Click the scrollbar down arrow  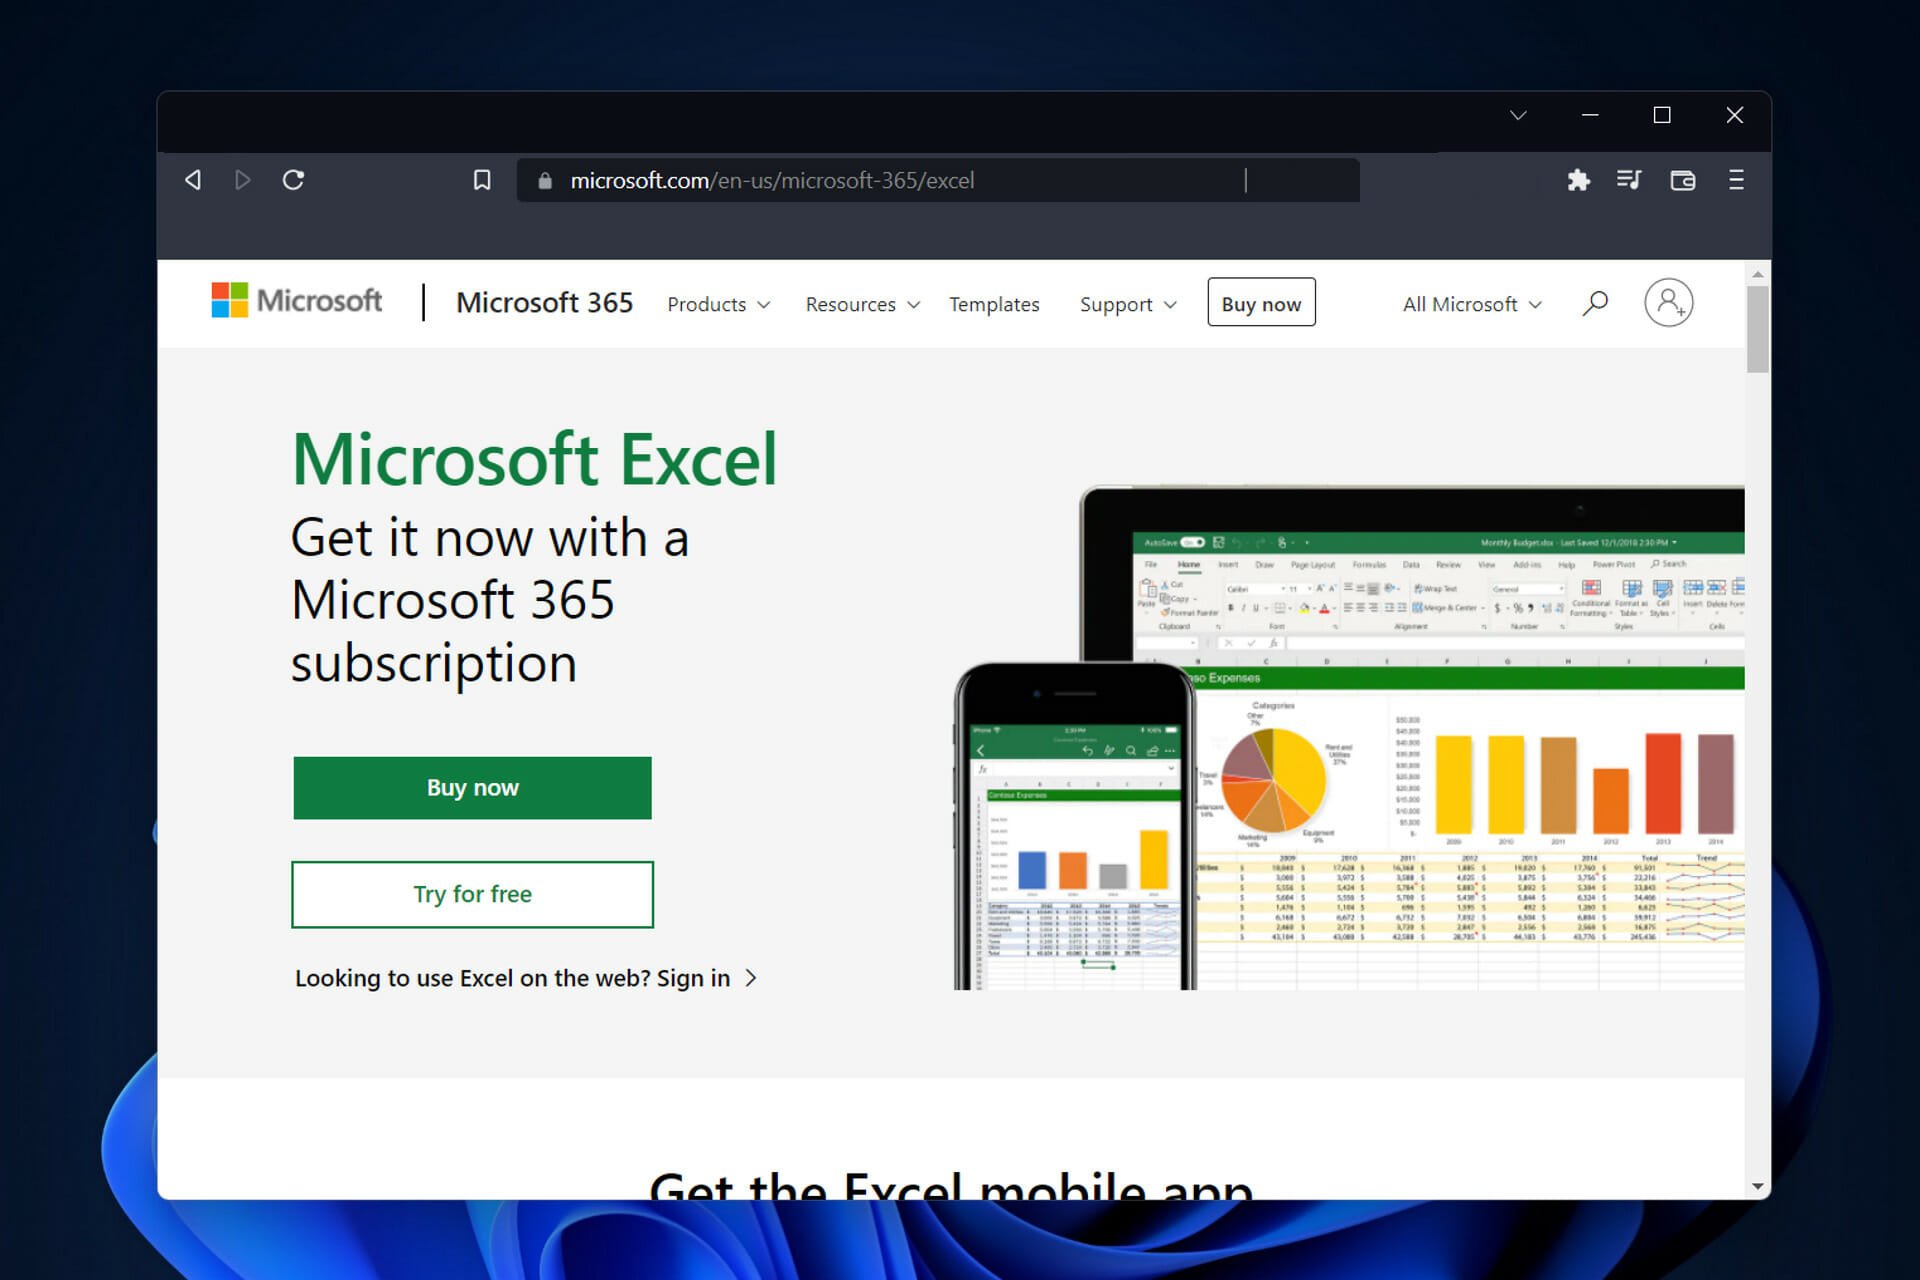(1757, 1187)
